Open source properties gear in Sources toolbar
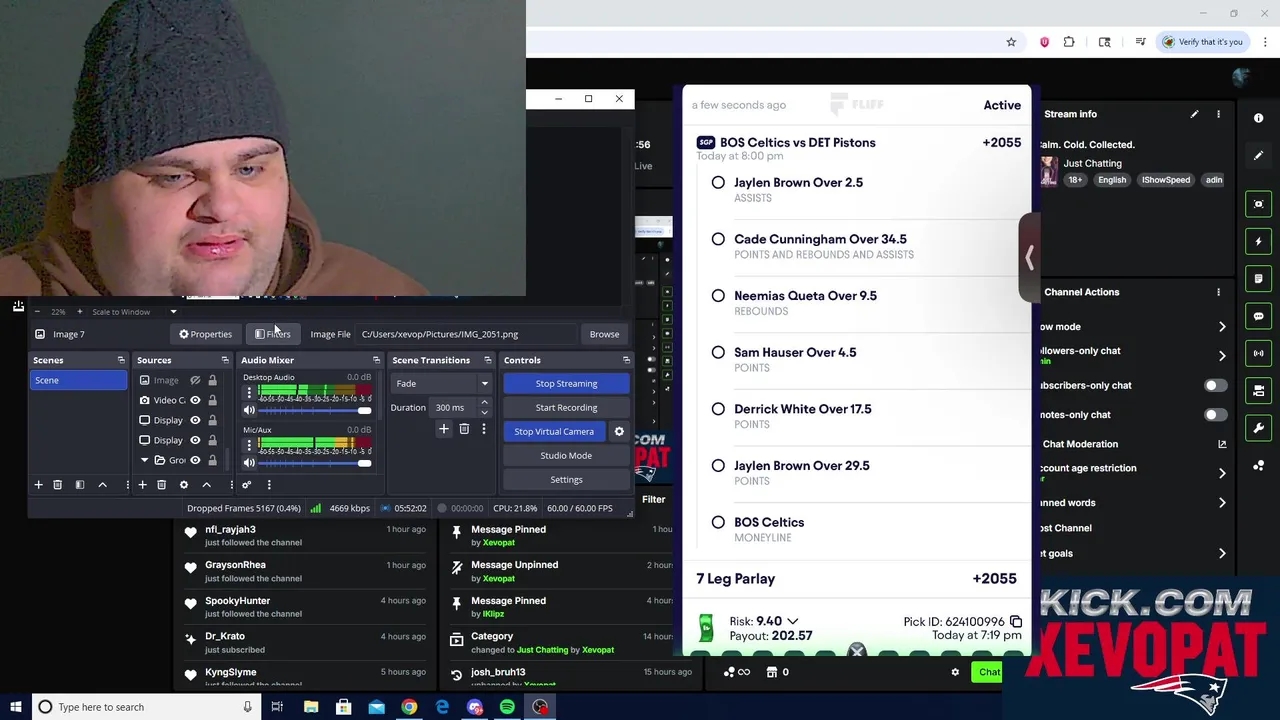This screenshot has height=720, width=1280. pos(183,485)
